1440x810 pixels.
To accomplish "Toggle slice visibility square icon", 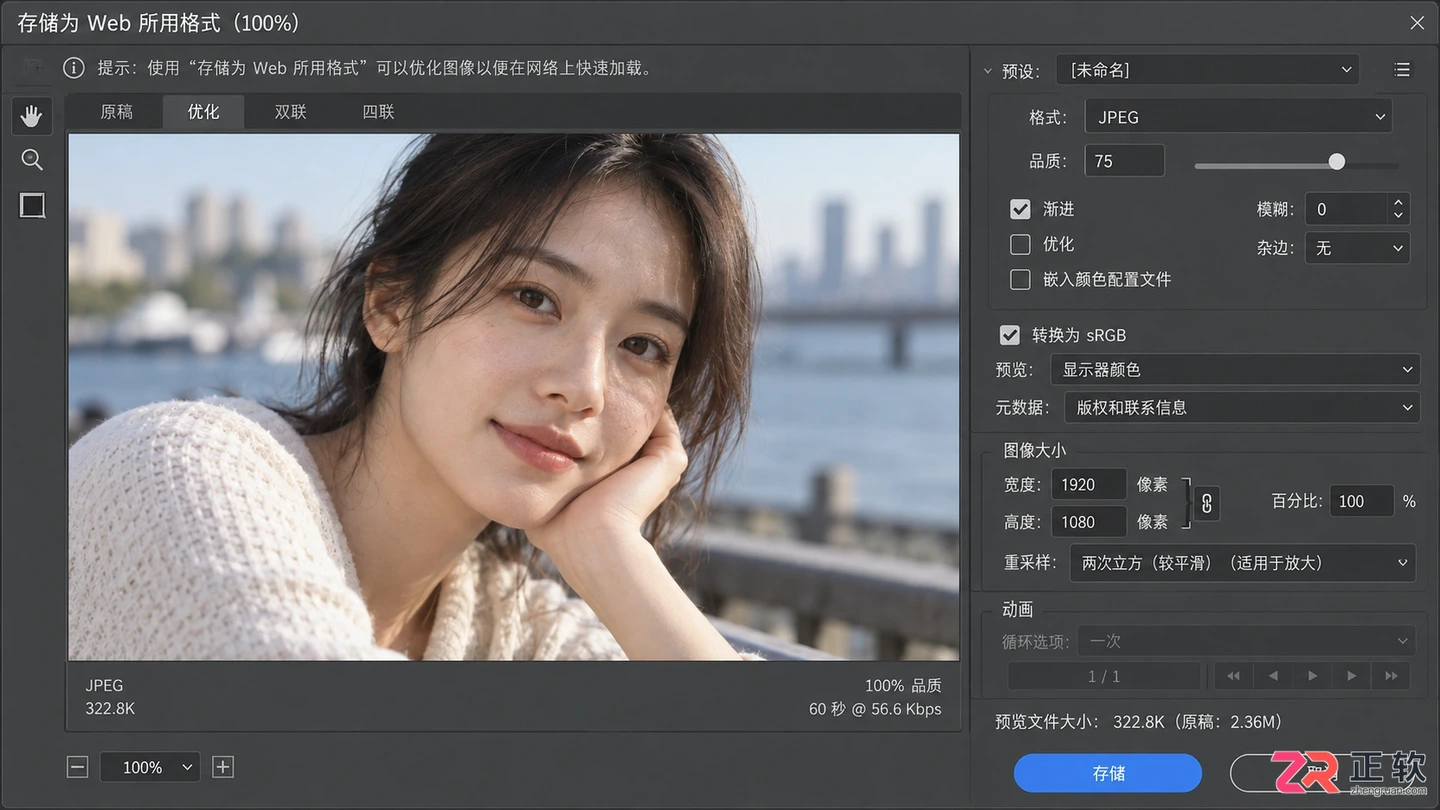I will pos(32,206).
